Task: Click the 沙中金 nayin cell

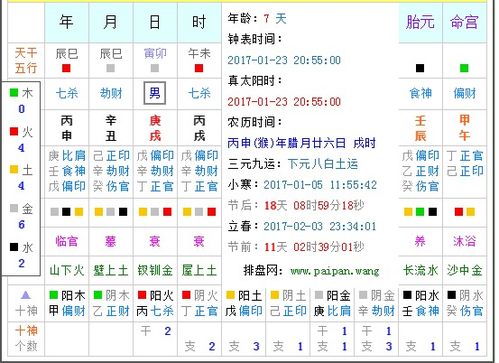Action: coord(464,270)
